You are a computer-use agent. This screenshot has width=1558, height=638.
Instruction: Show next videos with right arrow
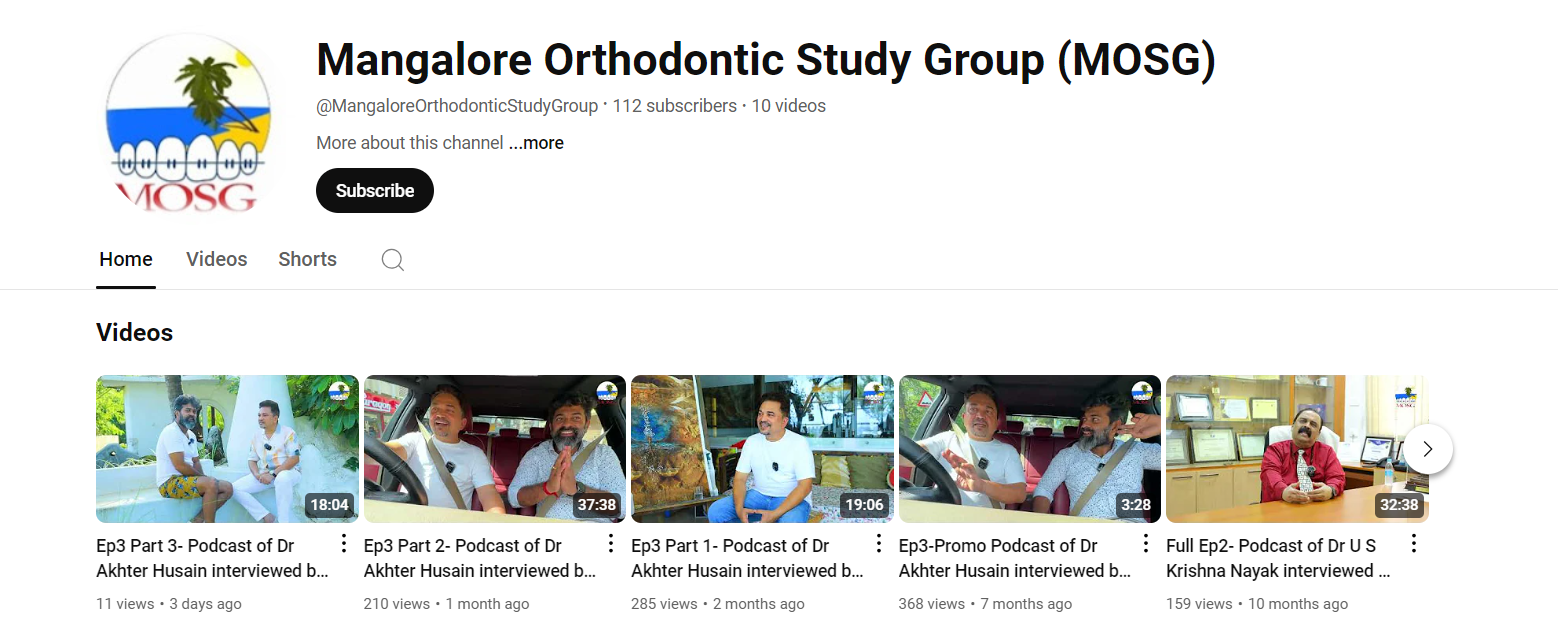point(1428,449)
